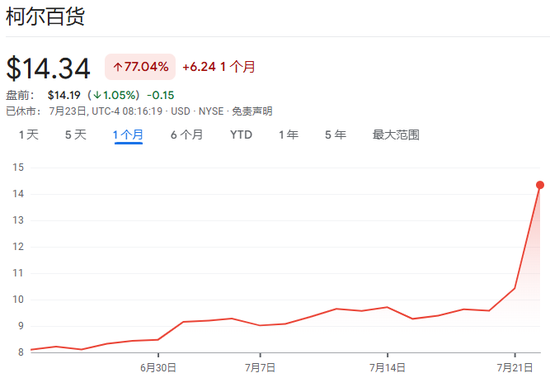Click the -0.15 pre-market change
The width and height of the screenshot is (550, 392).
tap(161, 95)
